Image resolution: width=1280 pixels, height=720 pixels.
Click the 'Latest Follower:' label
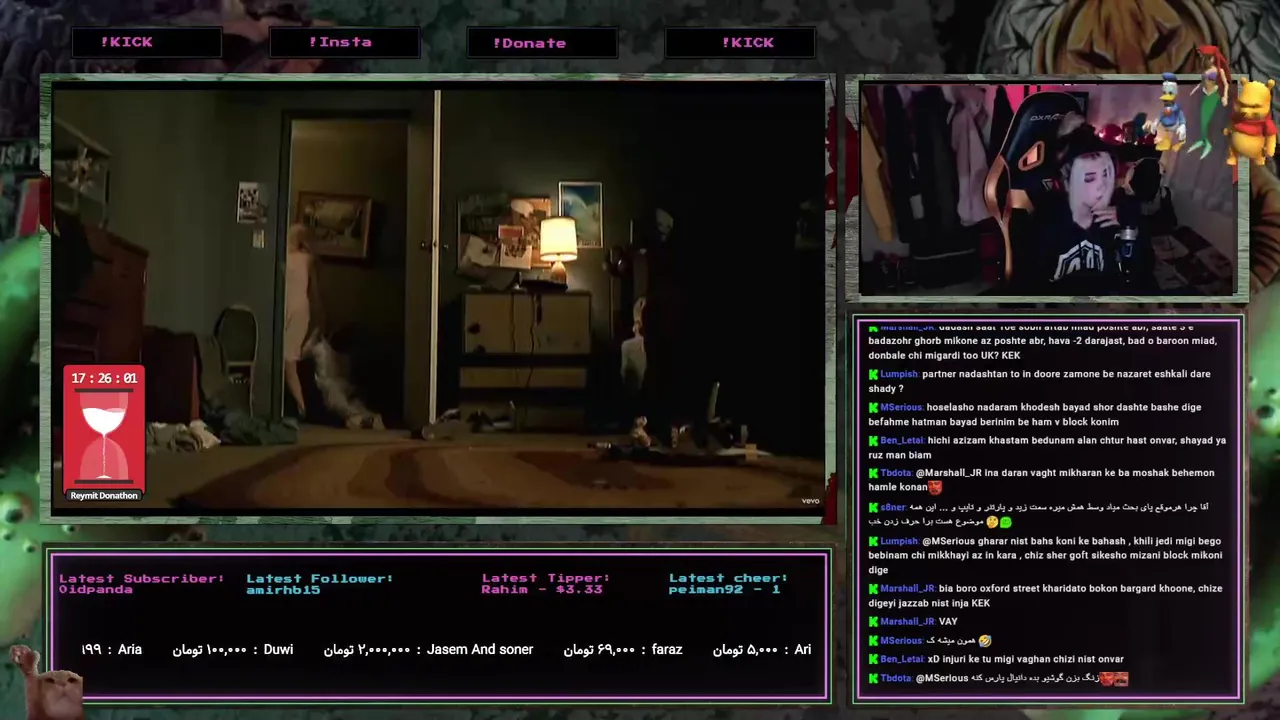pyautogui.click(x=320, y=578)
